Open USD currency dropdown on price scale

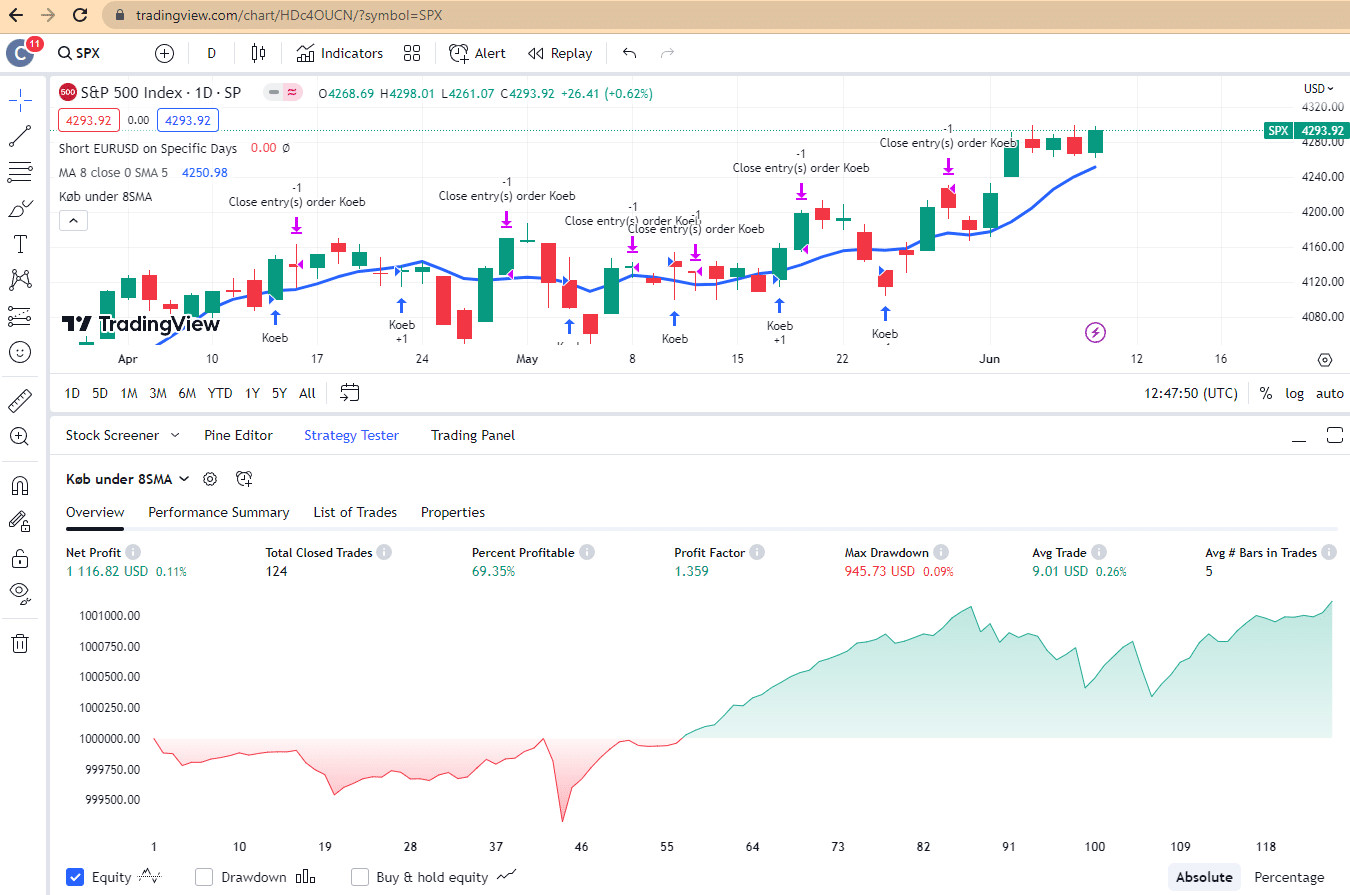click(x=1320, y=89)
